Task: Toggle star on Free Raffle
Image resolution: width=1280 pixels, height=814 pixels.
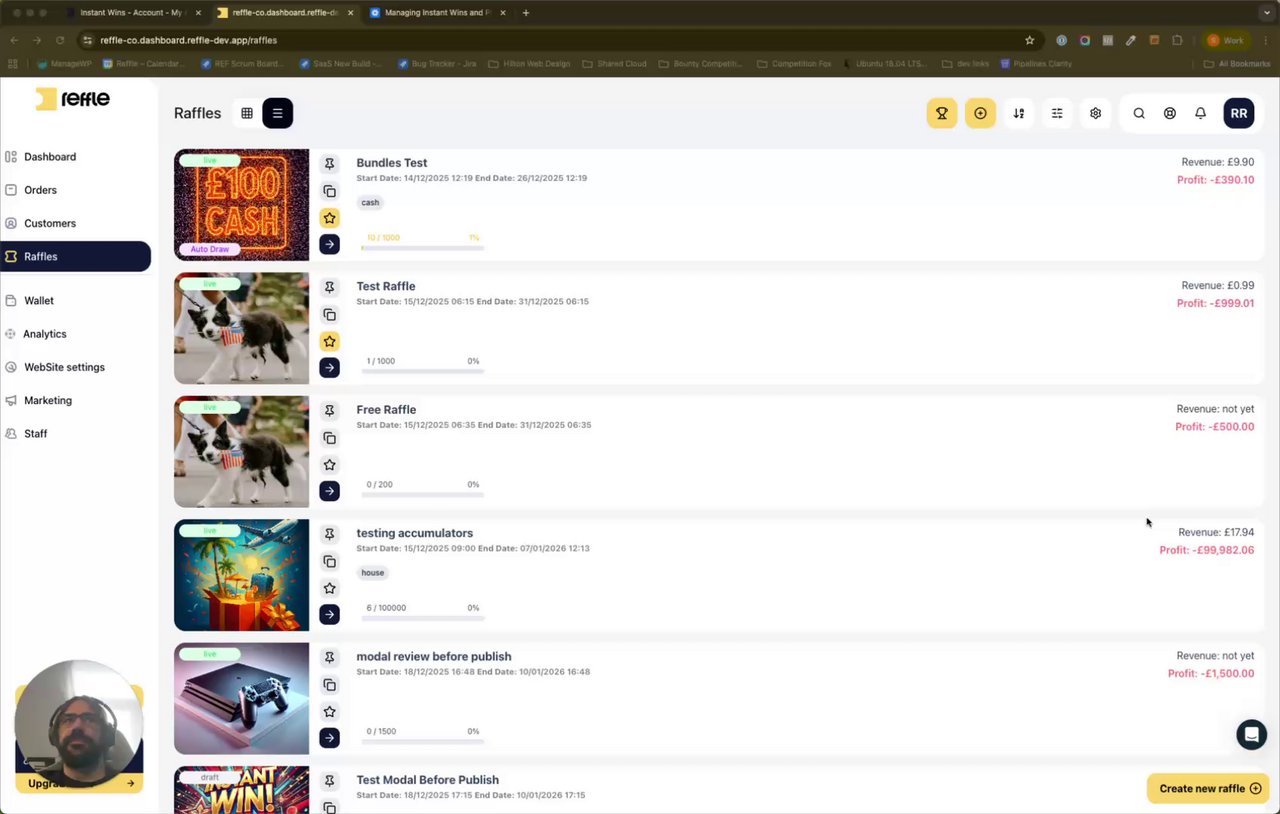Action: 329,464
